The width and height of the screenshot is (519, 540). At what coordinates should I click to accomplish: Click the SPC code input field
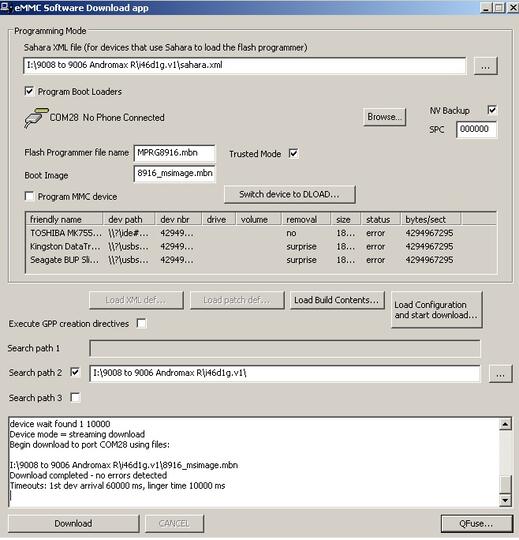coord(476,129)
